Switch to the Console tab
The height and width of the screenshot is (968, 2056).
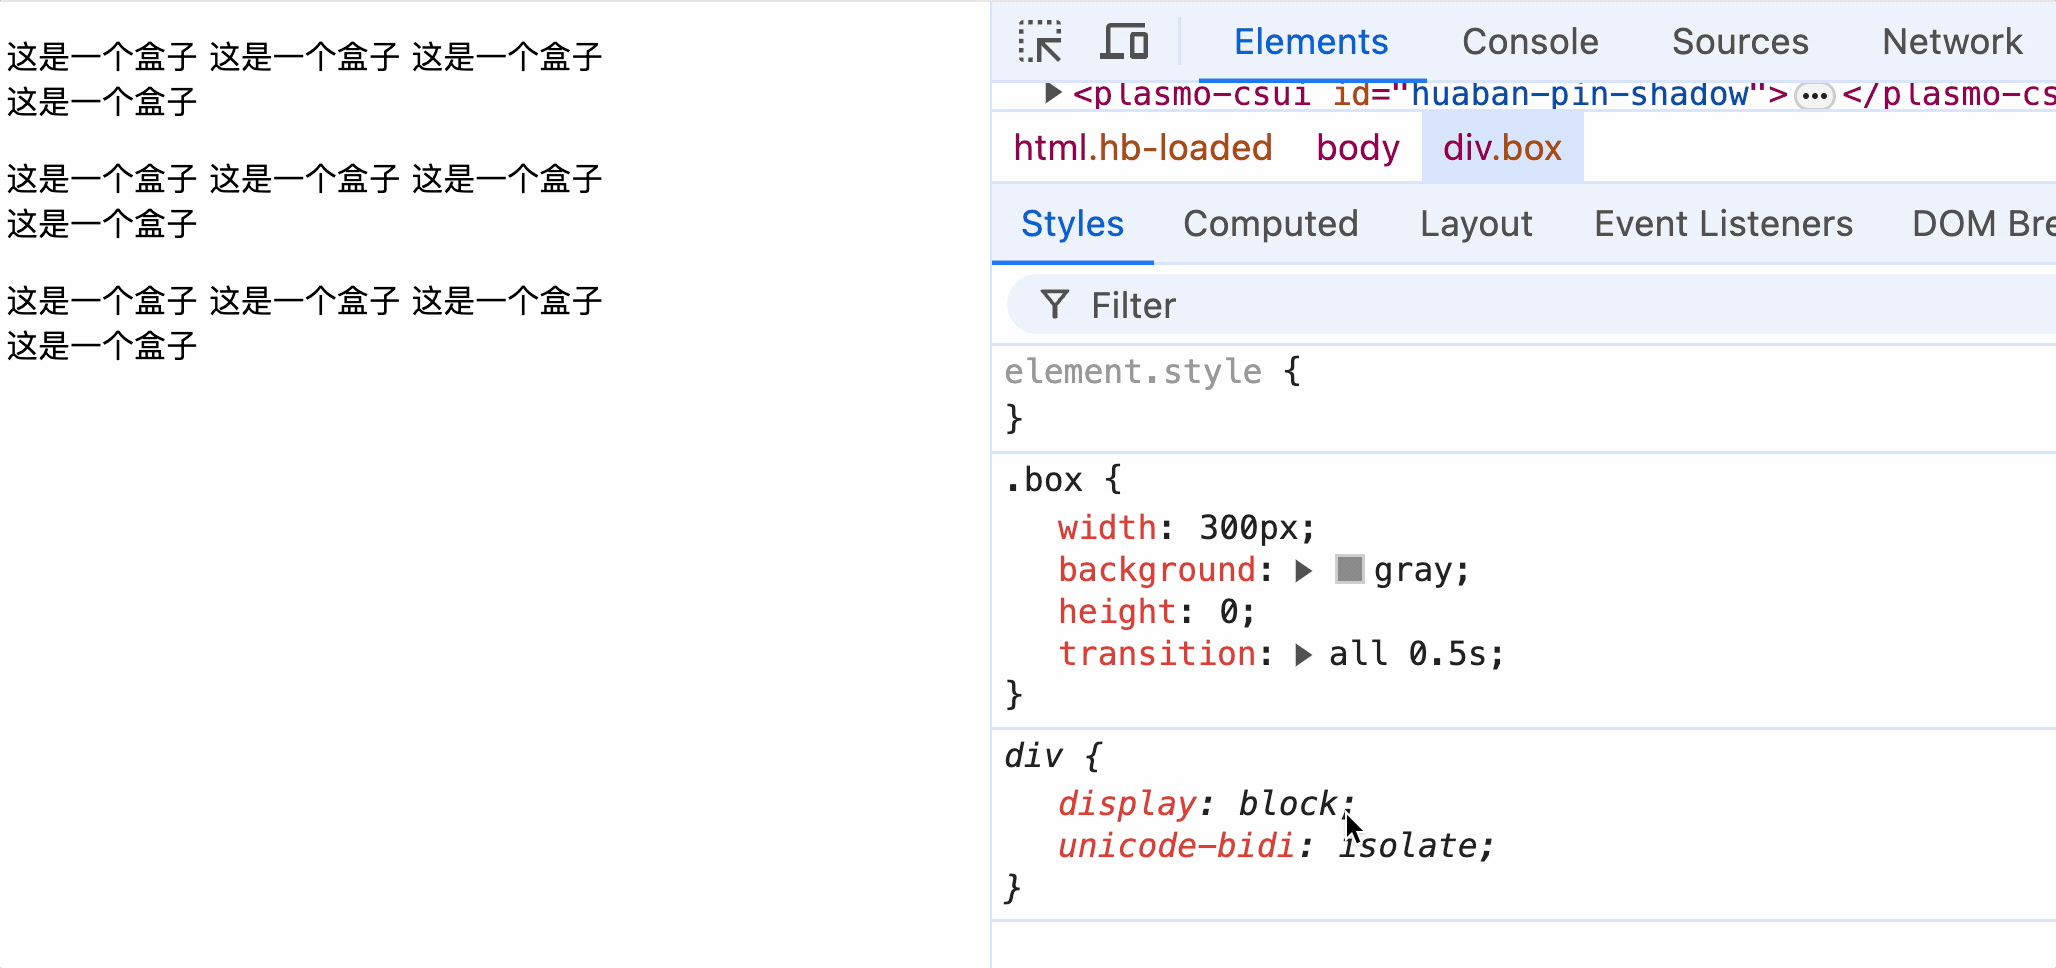coord(1530,42)
